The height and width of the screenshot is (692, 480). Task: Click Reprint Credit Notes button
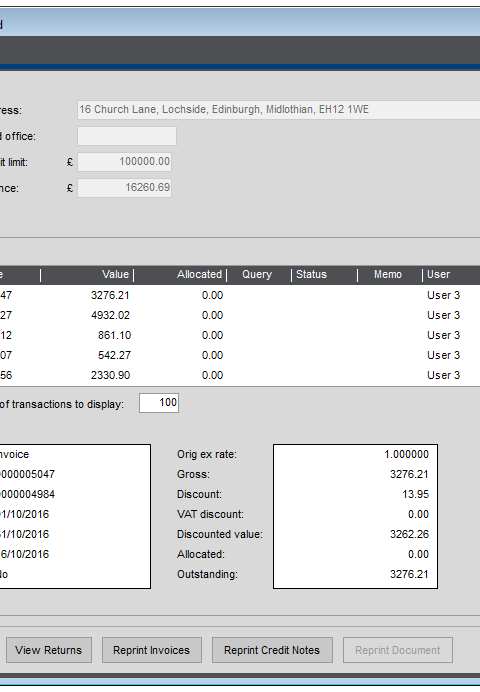[x=272, y=650]
